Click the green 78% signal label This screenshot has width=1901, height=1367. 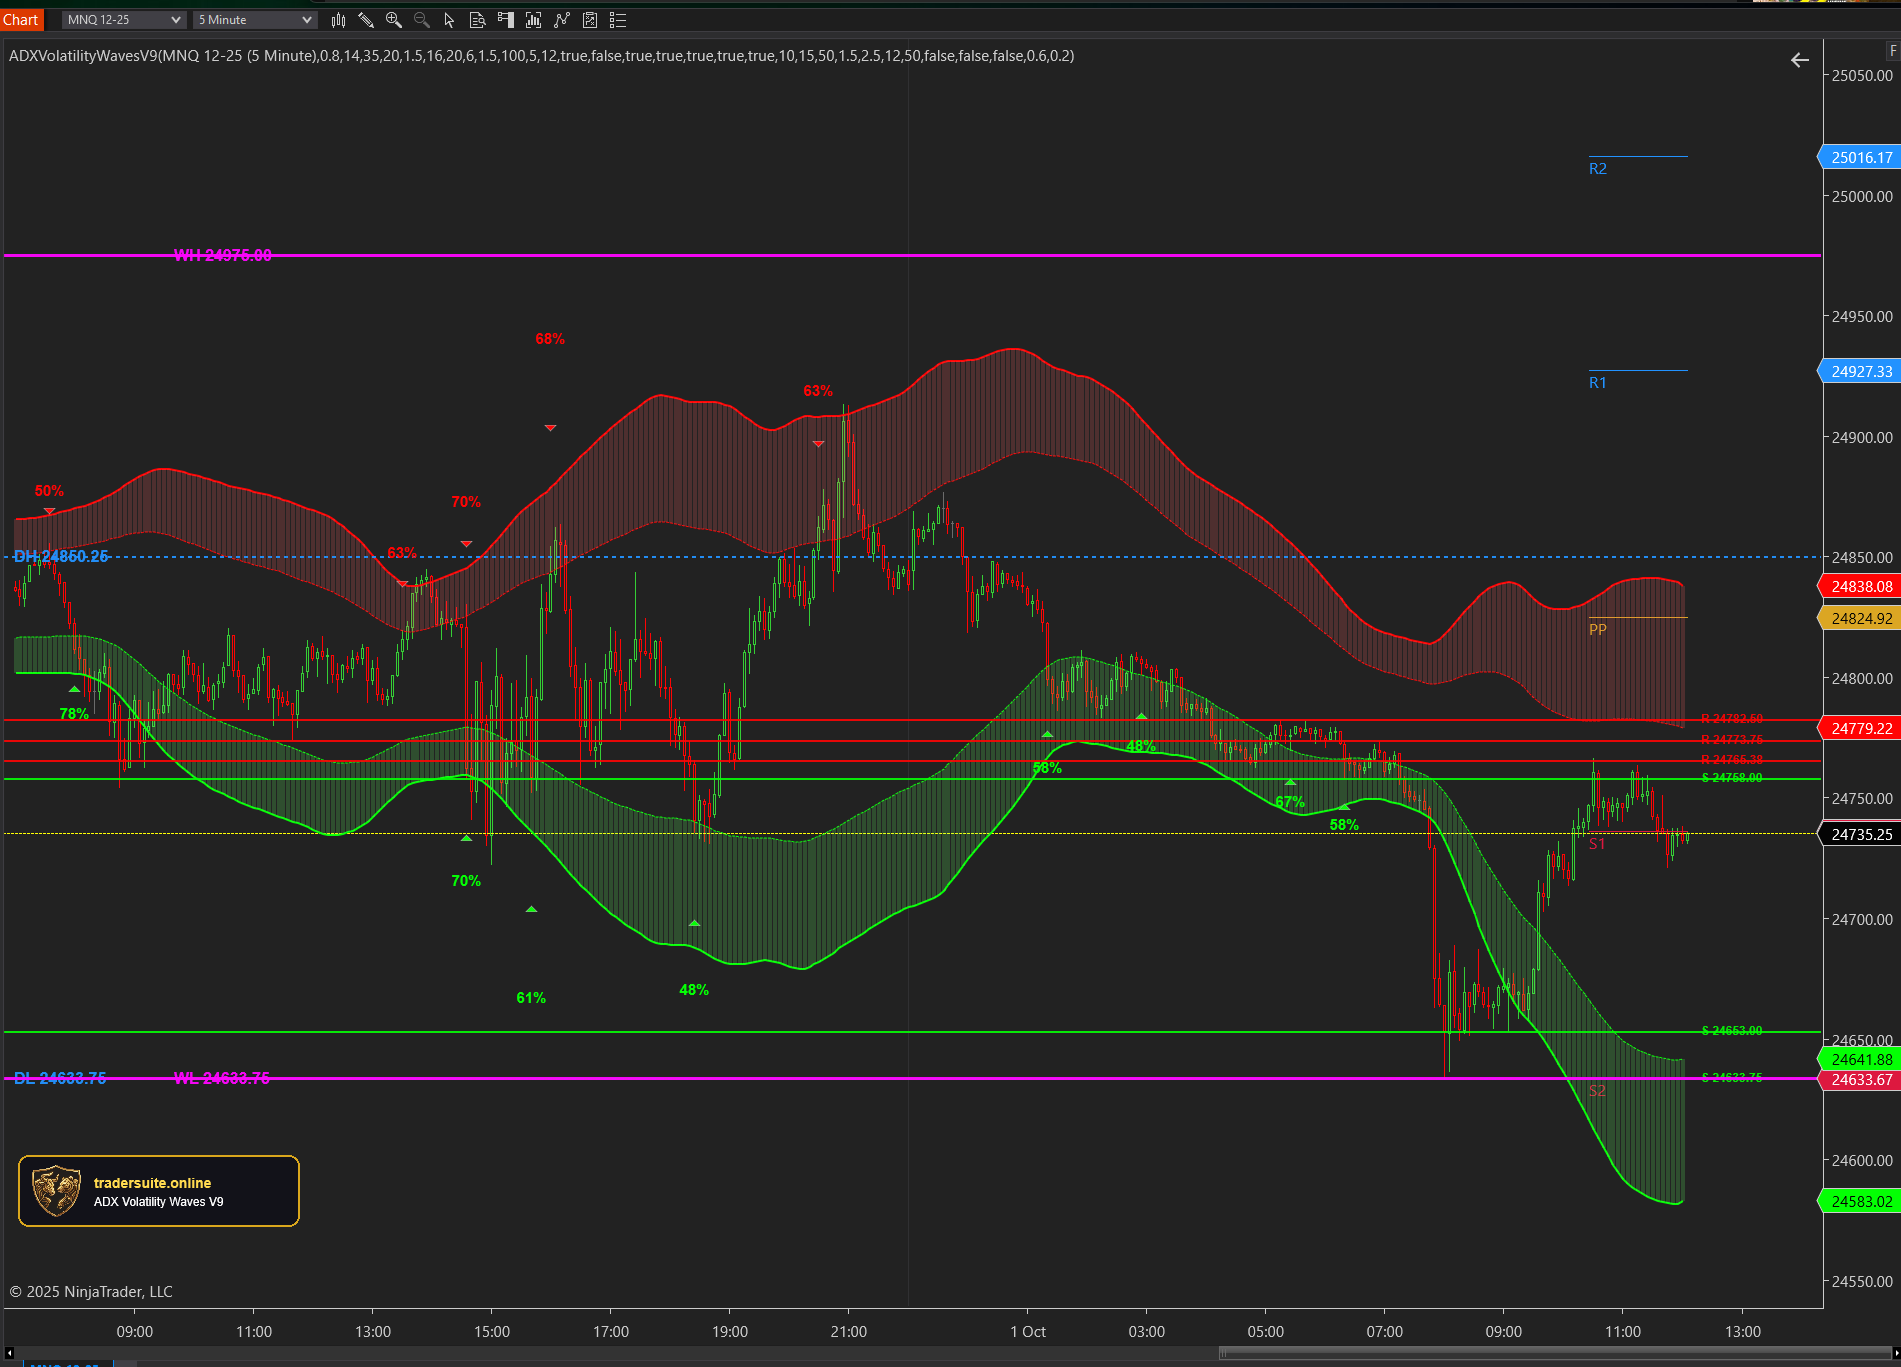coord(74,714)
